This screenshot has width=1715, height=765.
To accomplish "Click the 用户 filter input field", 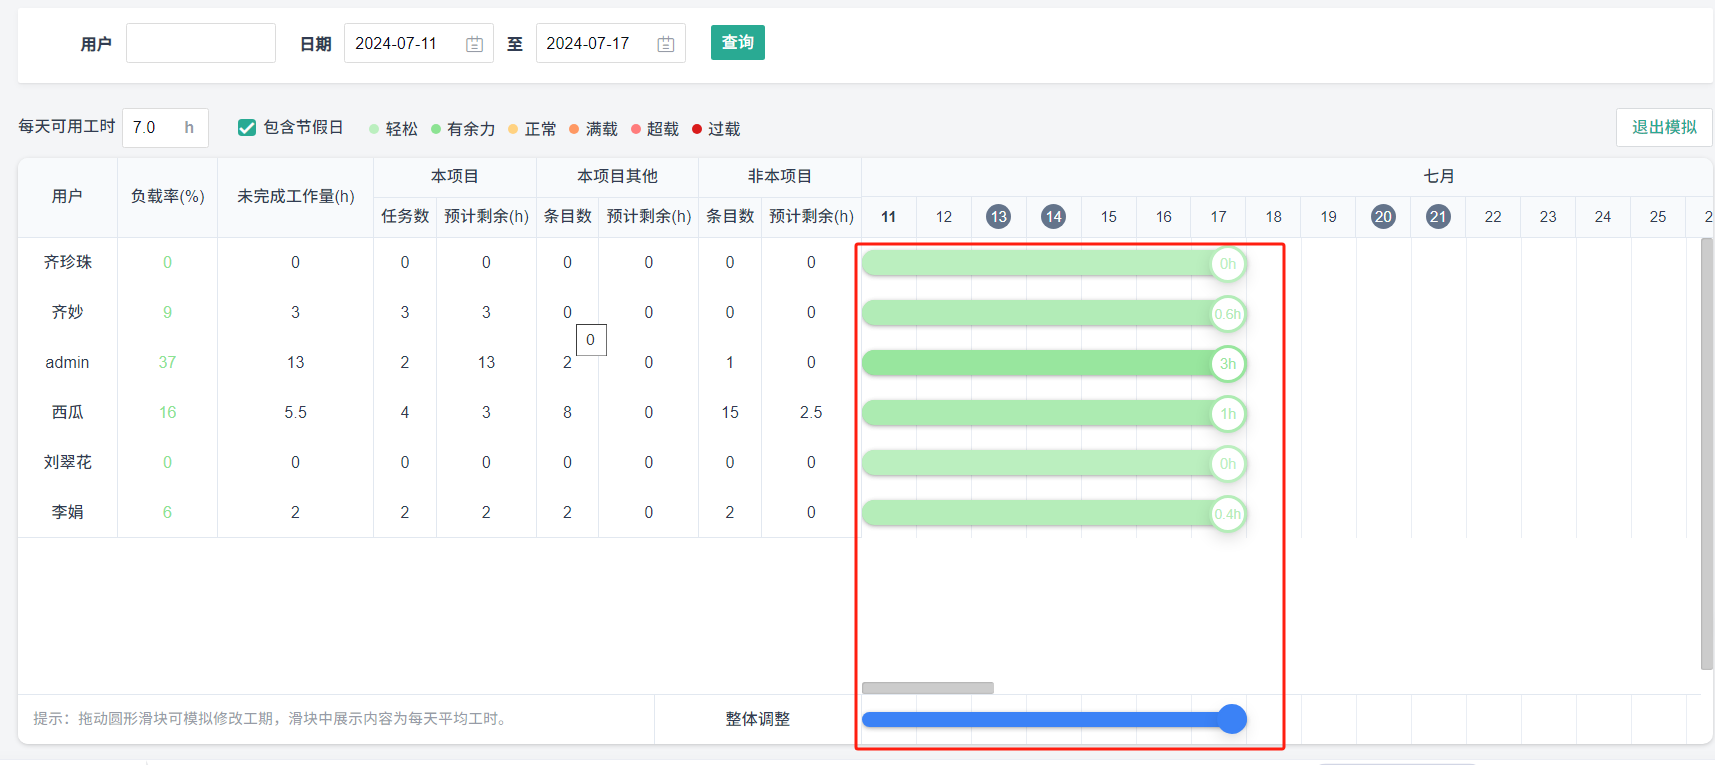I will (x=201, y=44).
